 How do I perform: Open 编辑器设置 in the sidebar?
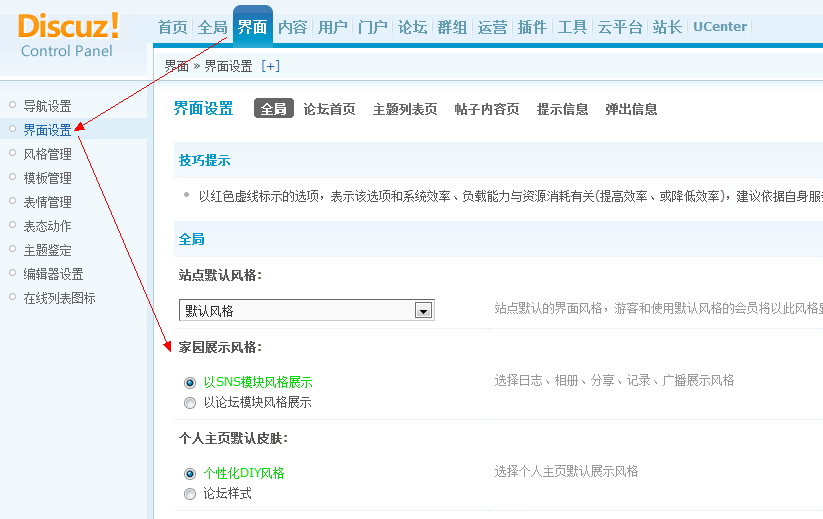pyautogui.click(x=54, y=274)
